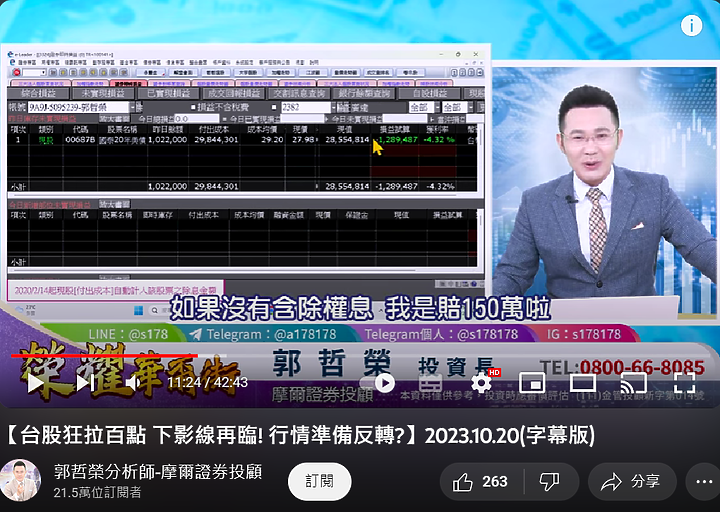The height and width of the screenshot is (512, 720).
Task: Share the video via the 分享 button
Action: point(631,481)
